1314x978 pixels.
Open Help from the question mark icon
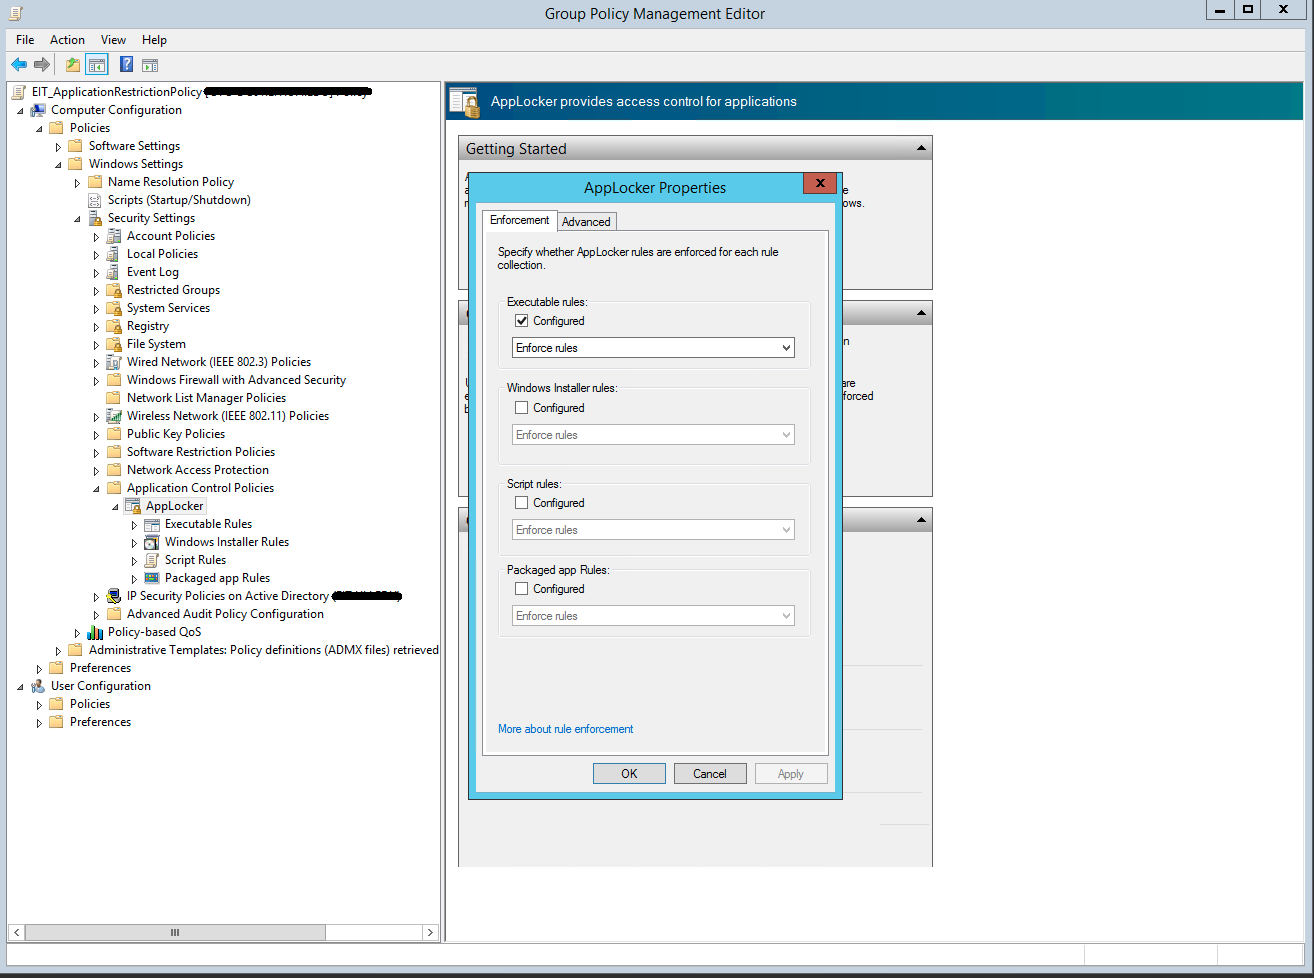click(x=126, y=65)
